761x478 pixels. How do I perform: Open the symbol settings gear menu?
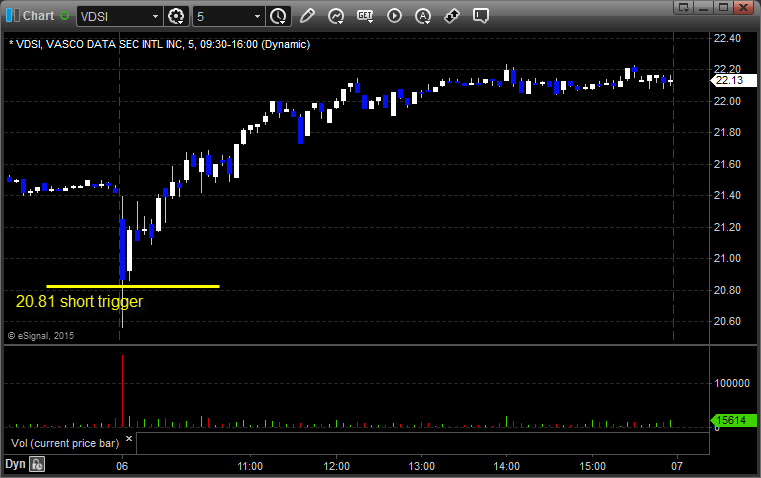(x=176, y=16)
